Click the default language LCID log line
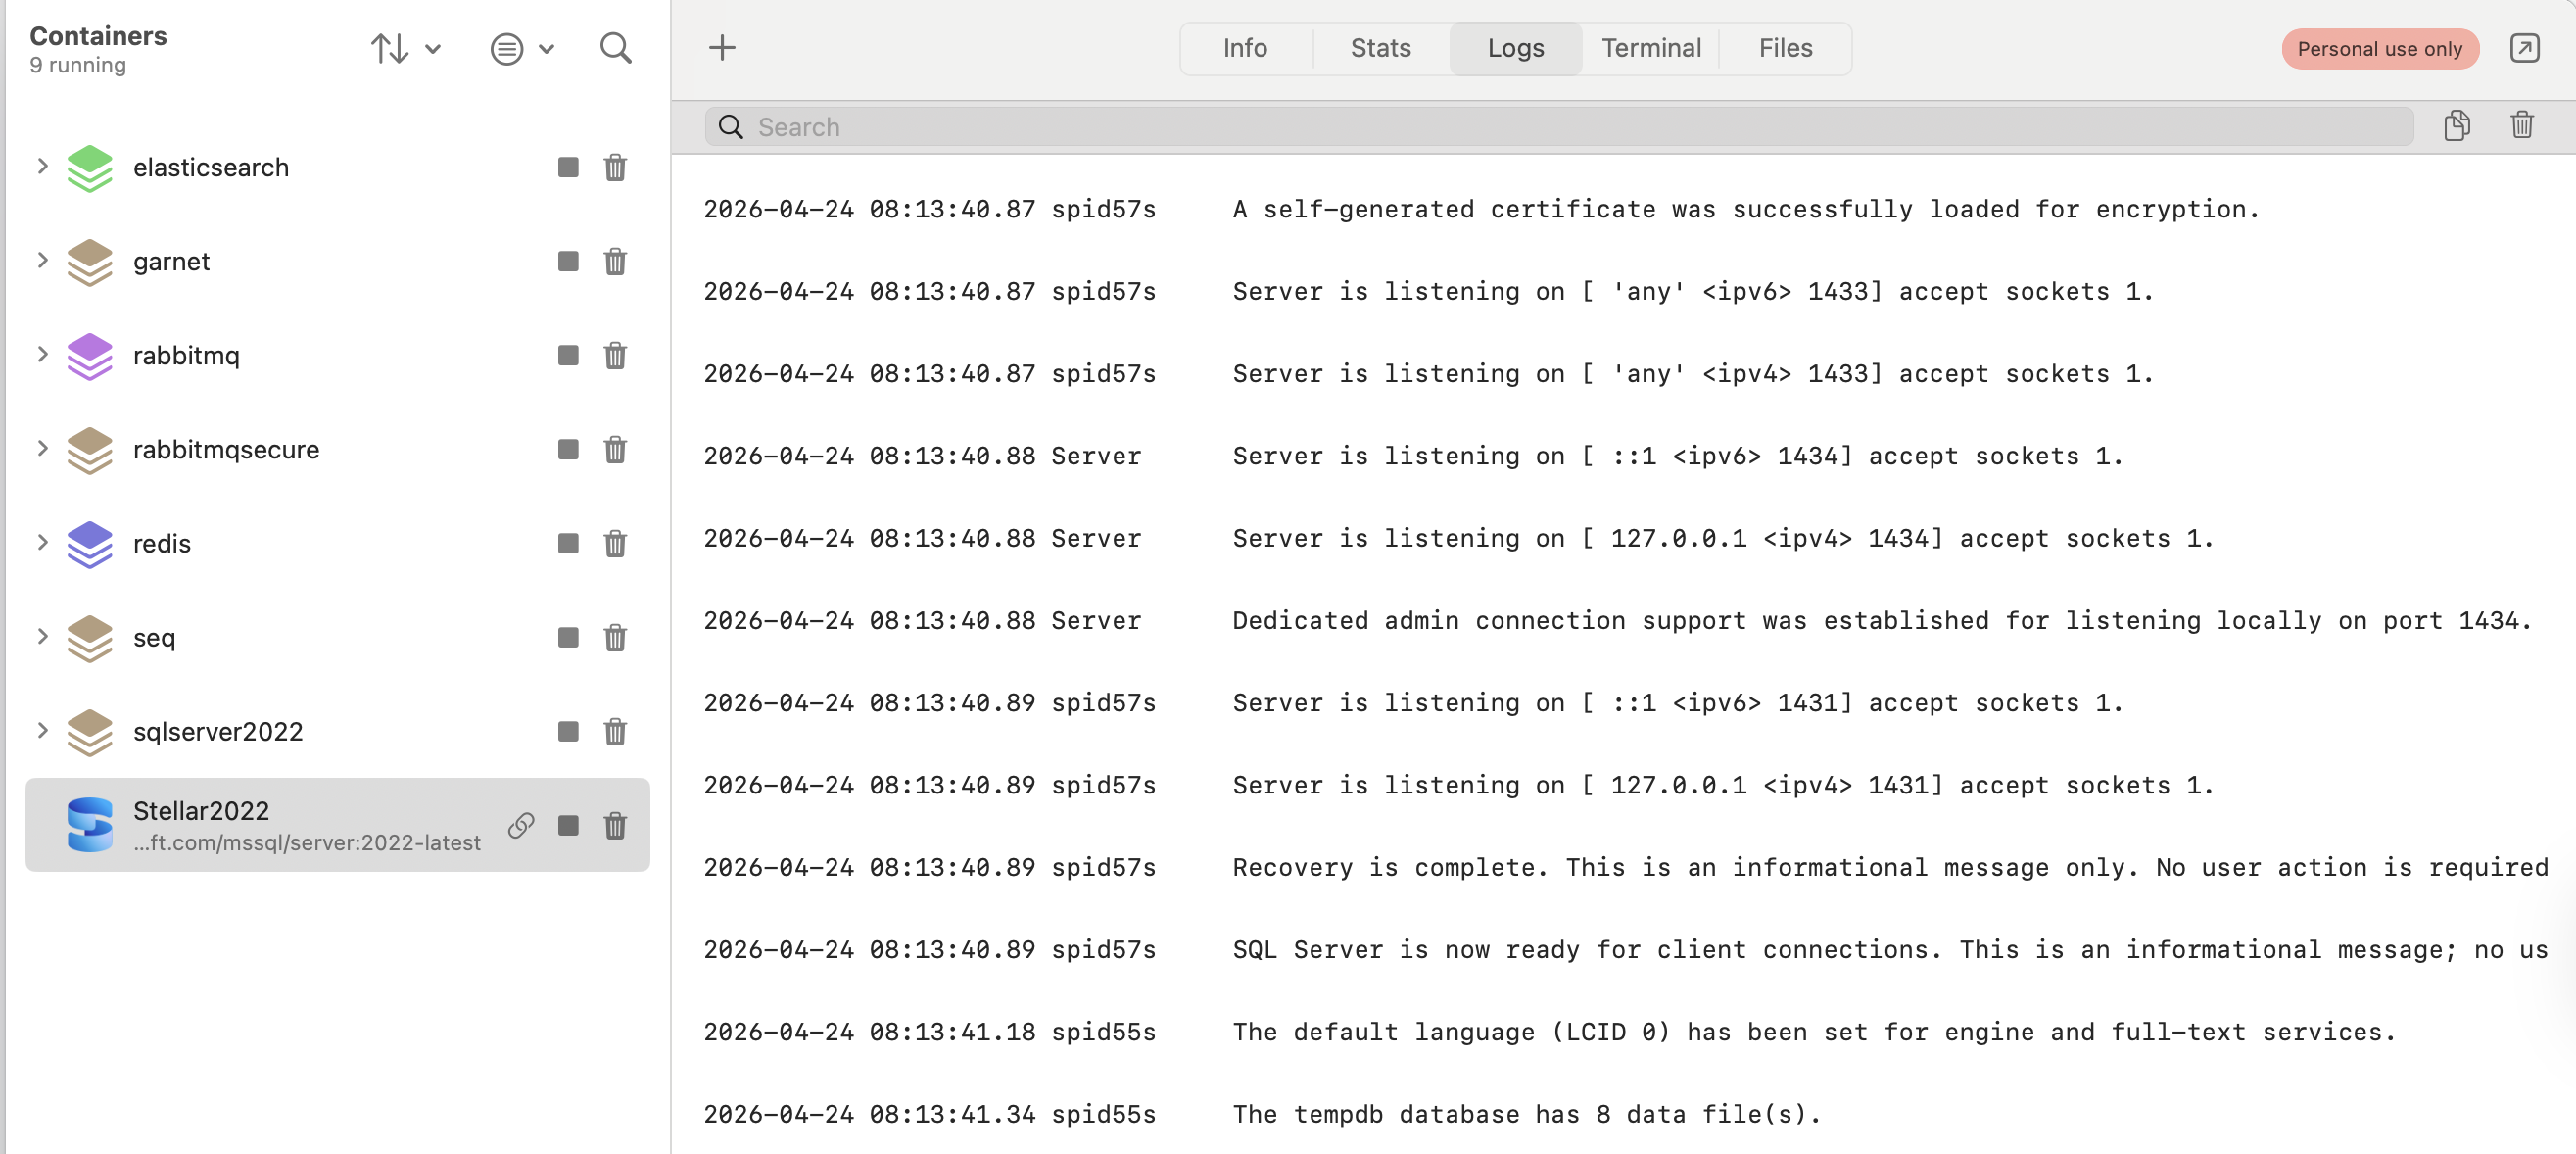 pyautogui.click(x=1549, y=1031)
